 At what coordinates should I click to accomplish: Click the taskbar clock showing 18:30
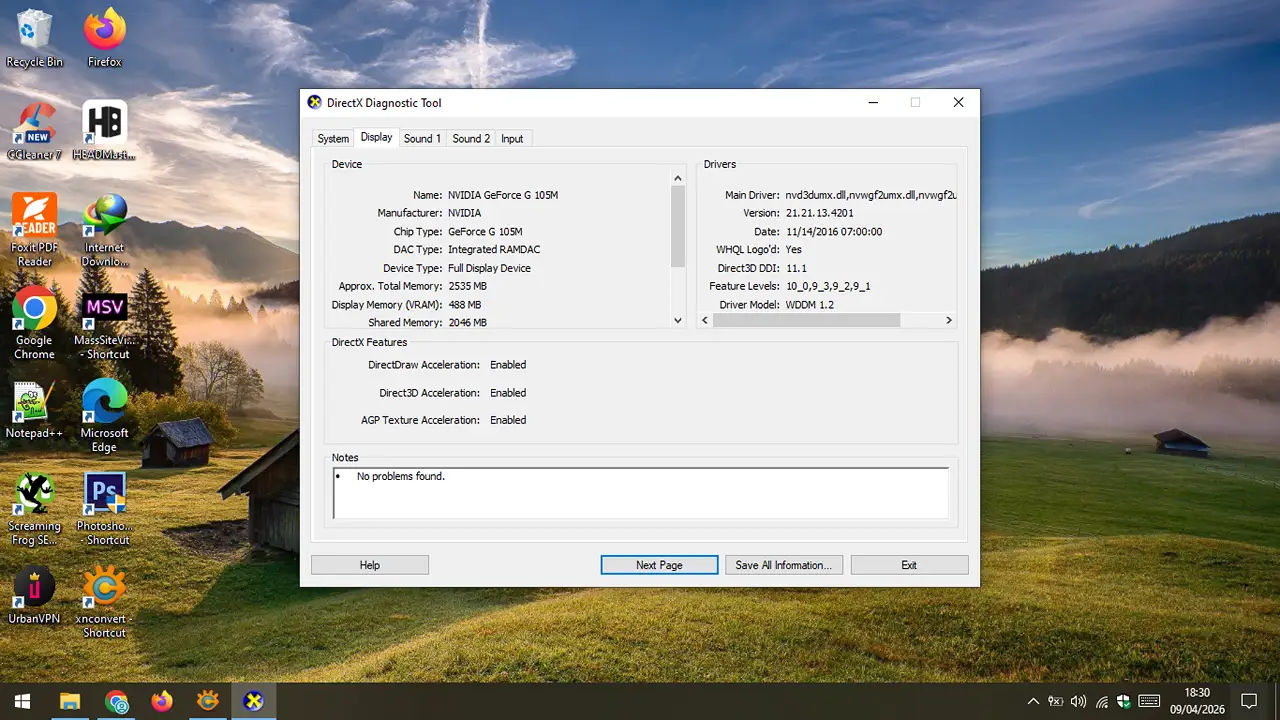point(1196,701)
